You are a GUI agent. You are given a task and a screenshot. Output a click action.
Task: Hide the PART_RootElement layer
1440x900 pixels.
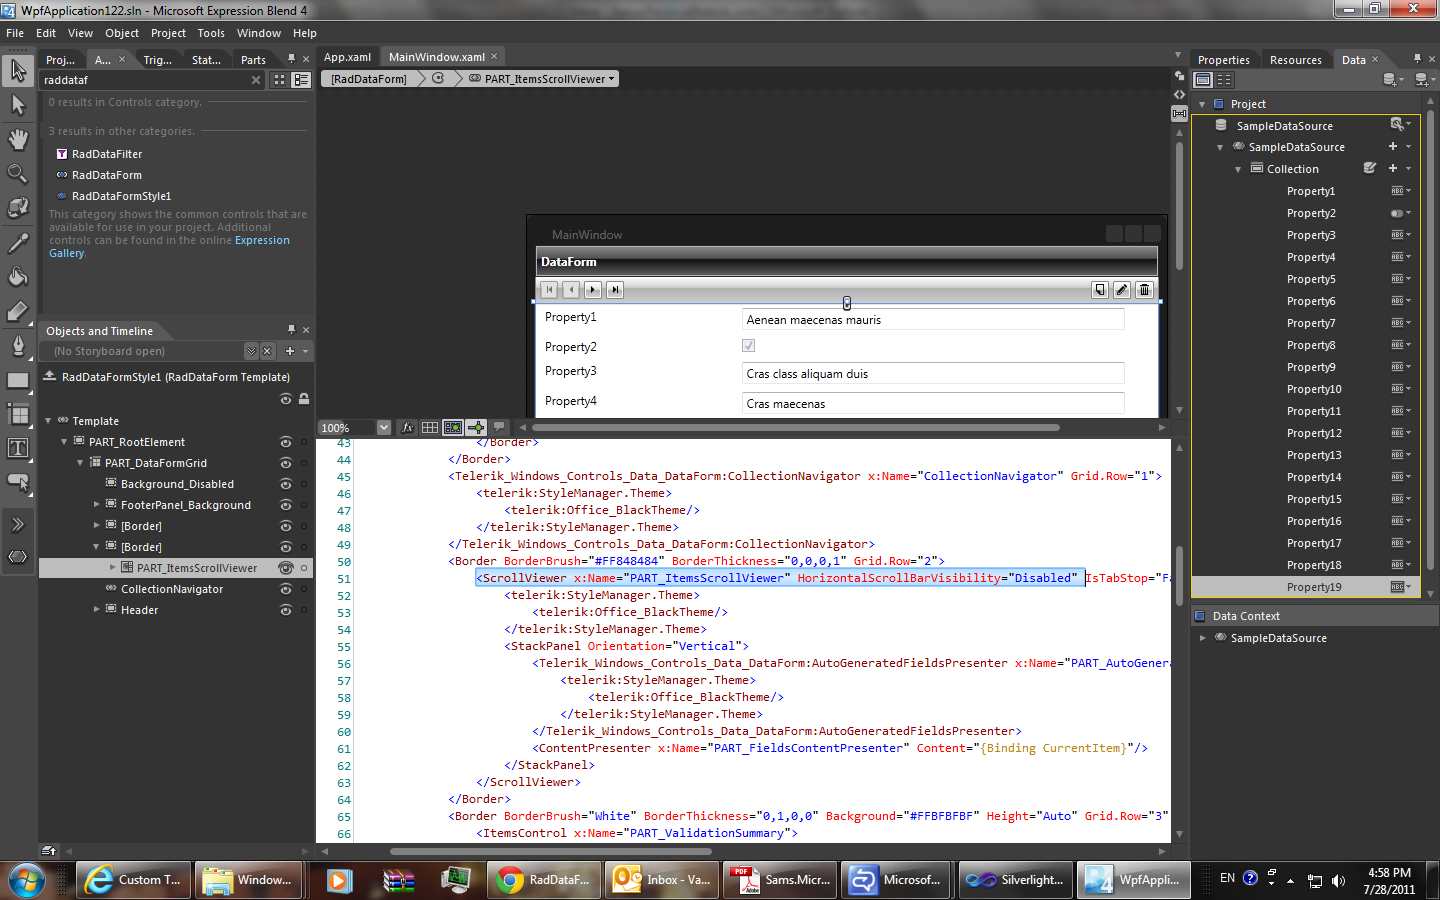pos(286,442)
